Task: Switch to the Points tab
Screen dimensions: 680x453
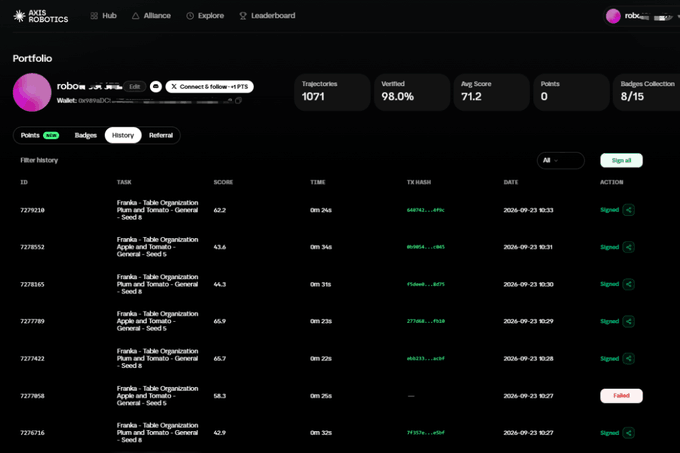Action: (x=39, y=135)
